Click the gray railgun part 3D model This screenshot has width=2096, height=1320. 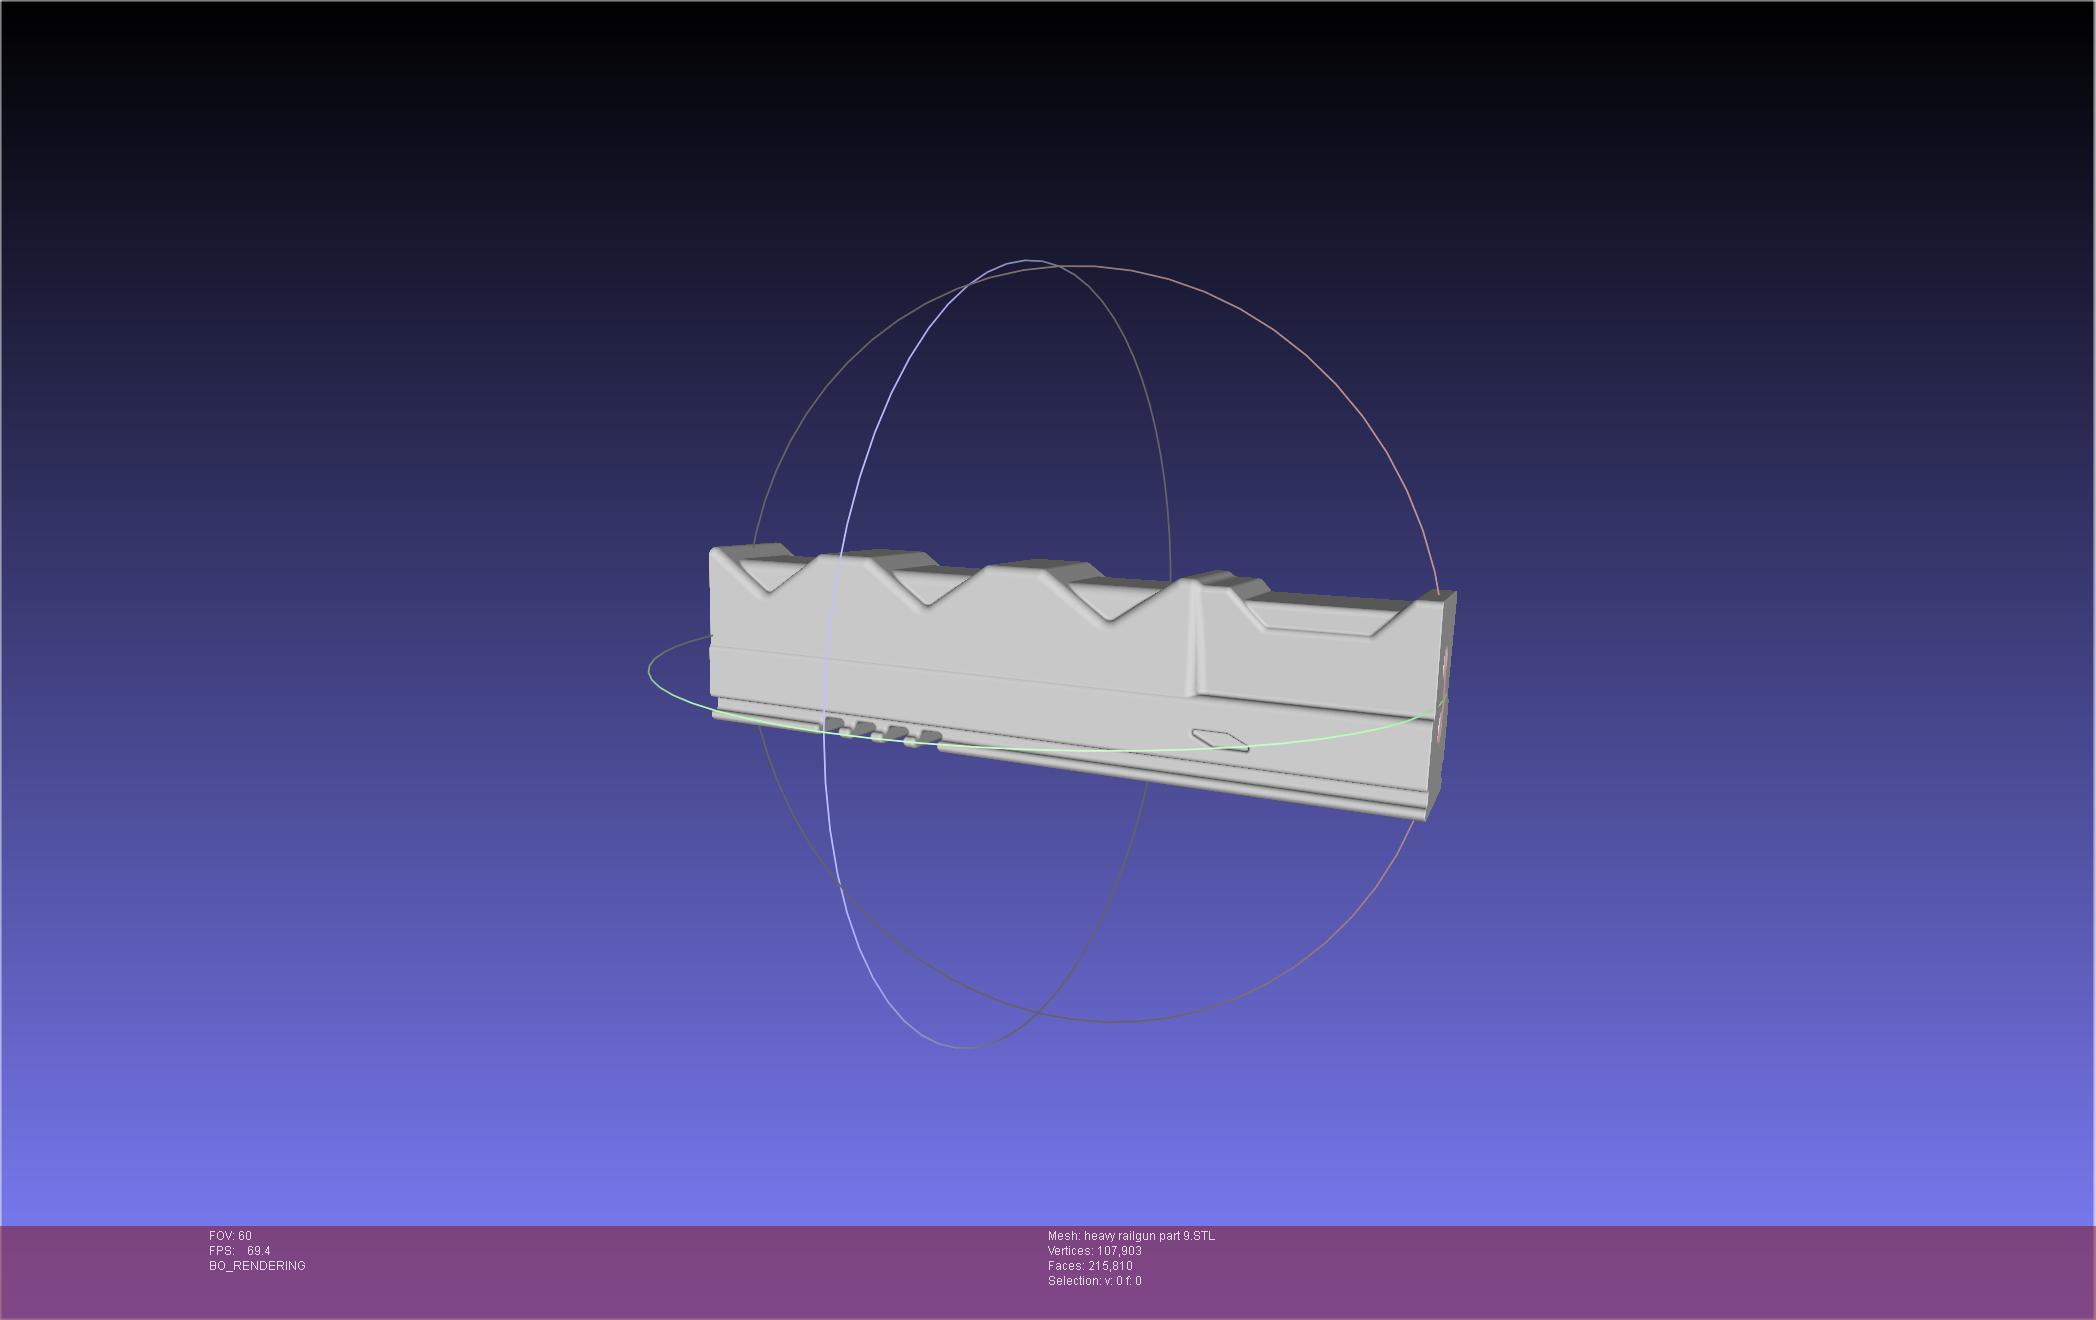pyautogui.click(x=1083, y=682)
